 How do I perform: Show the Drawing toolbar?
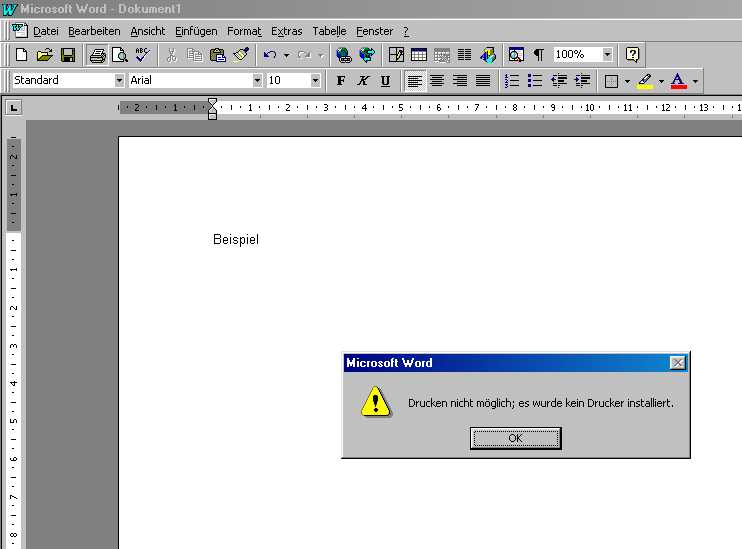[488, 55]
